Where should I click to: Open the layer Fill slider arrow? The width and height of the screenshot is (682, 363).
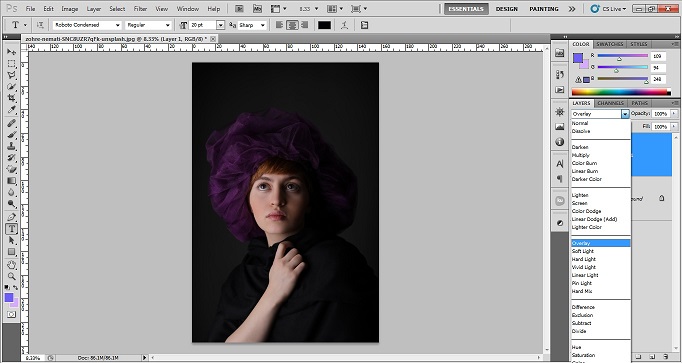pyautogui.click(x=674, y=127)
